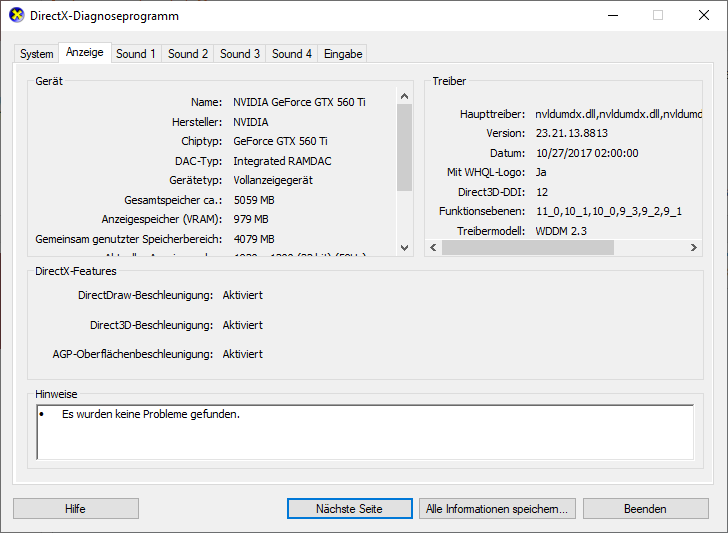Click the Treibermodell value WDDM 2.3

561,231
